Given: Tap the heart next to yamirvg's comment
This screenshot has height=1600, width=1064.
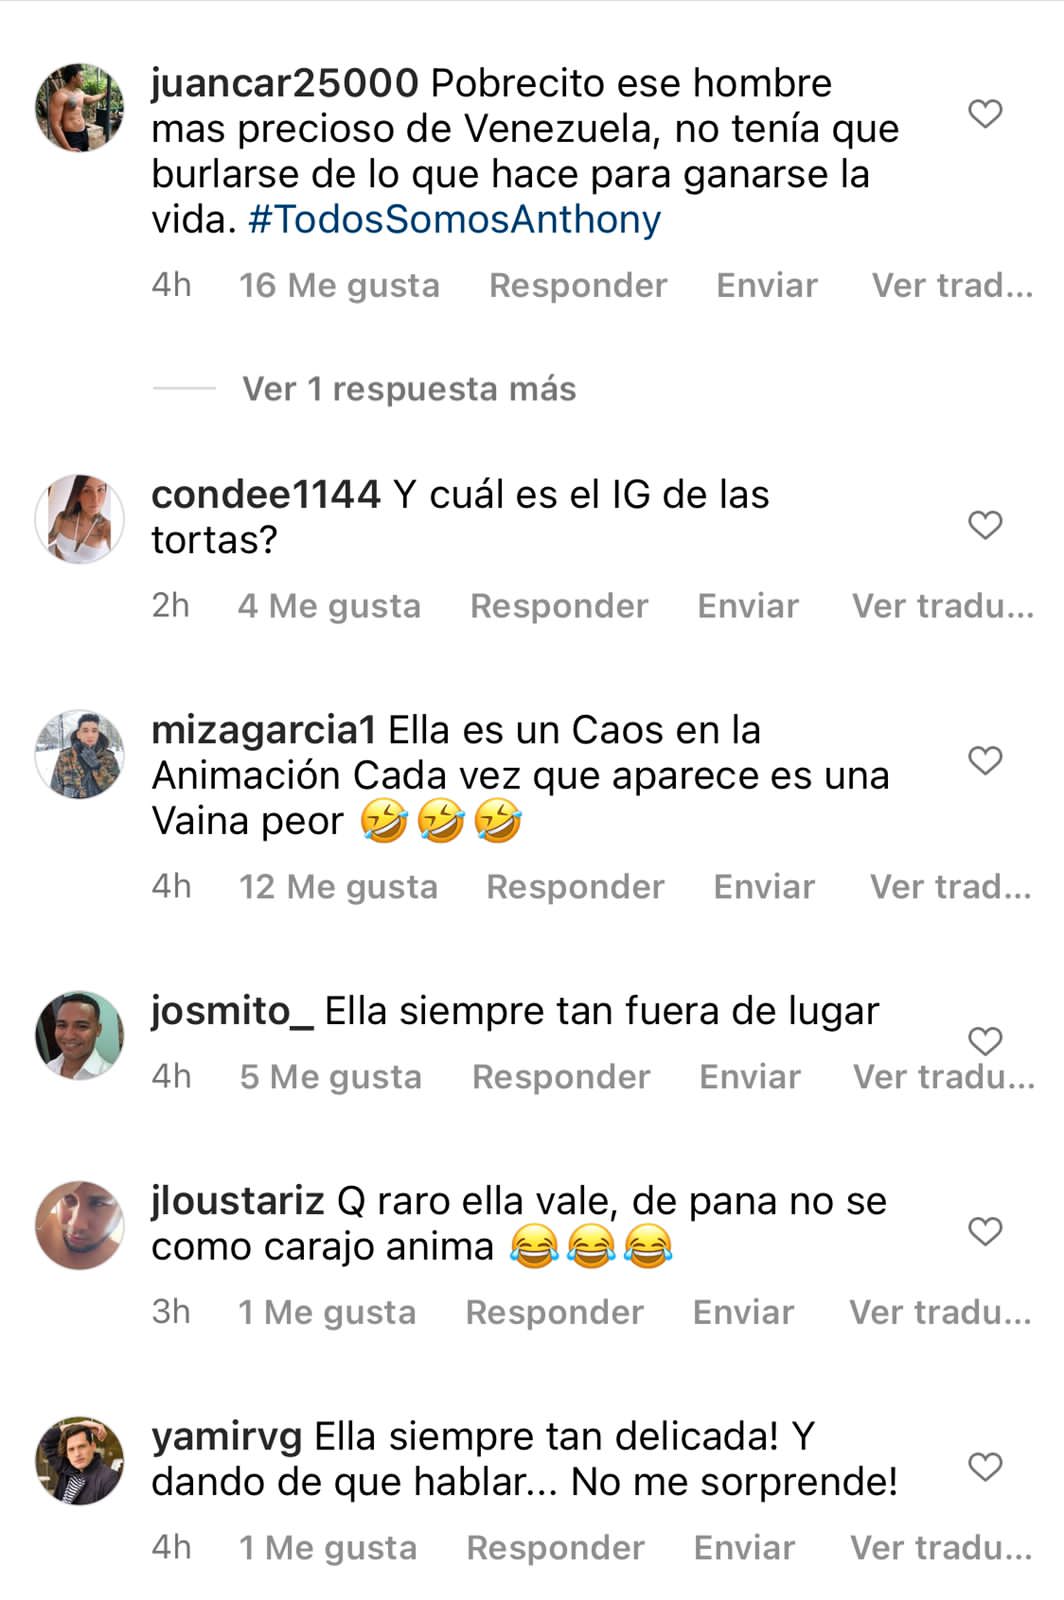Looking at the screenshot, I should click(986, 1468).
